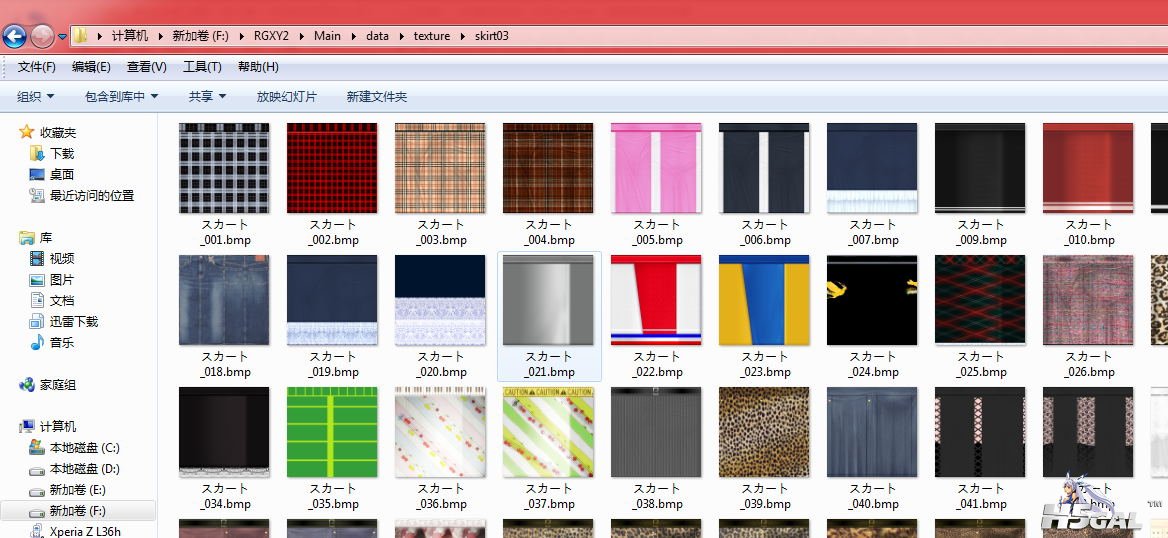Screen dimensions: 1168x538
Task: Open the 共享 dropdown in the toolbar
Action: [207, 97]
